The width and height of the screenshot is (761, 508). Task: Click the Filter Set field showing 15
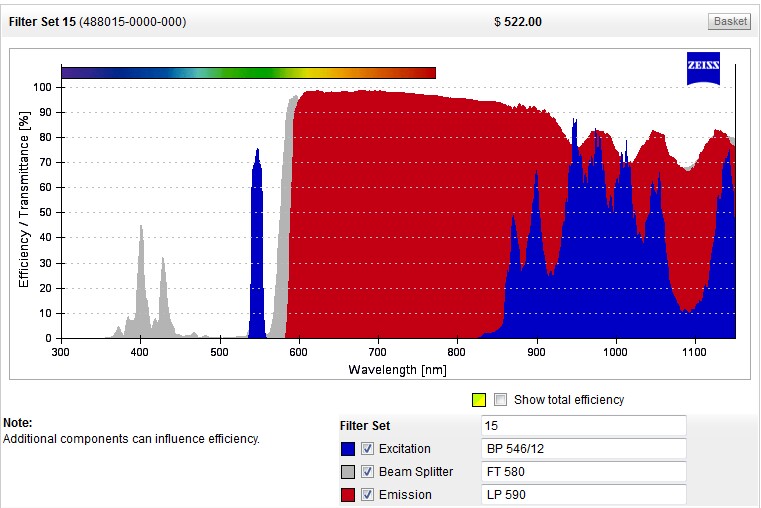coord(583,426)
